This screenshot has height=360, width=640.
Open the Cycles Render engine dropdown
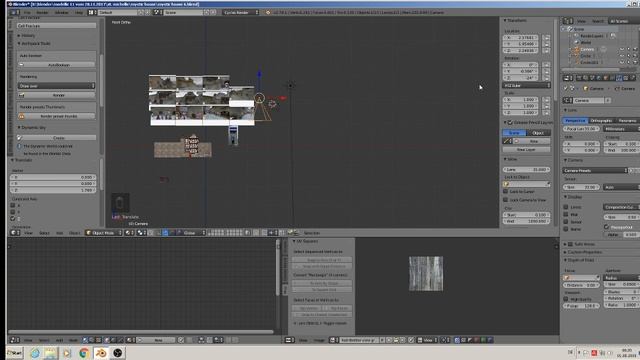[x=240, y=13]
